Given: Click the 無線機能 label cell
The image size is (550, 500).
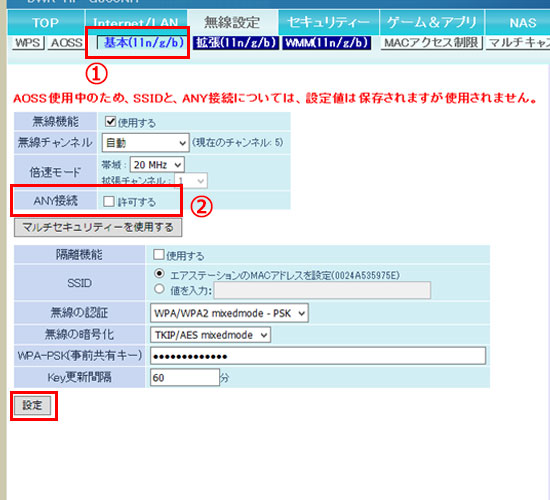Looking at the screenshot, I should [55, 121].
